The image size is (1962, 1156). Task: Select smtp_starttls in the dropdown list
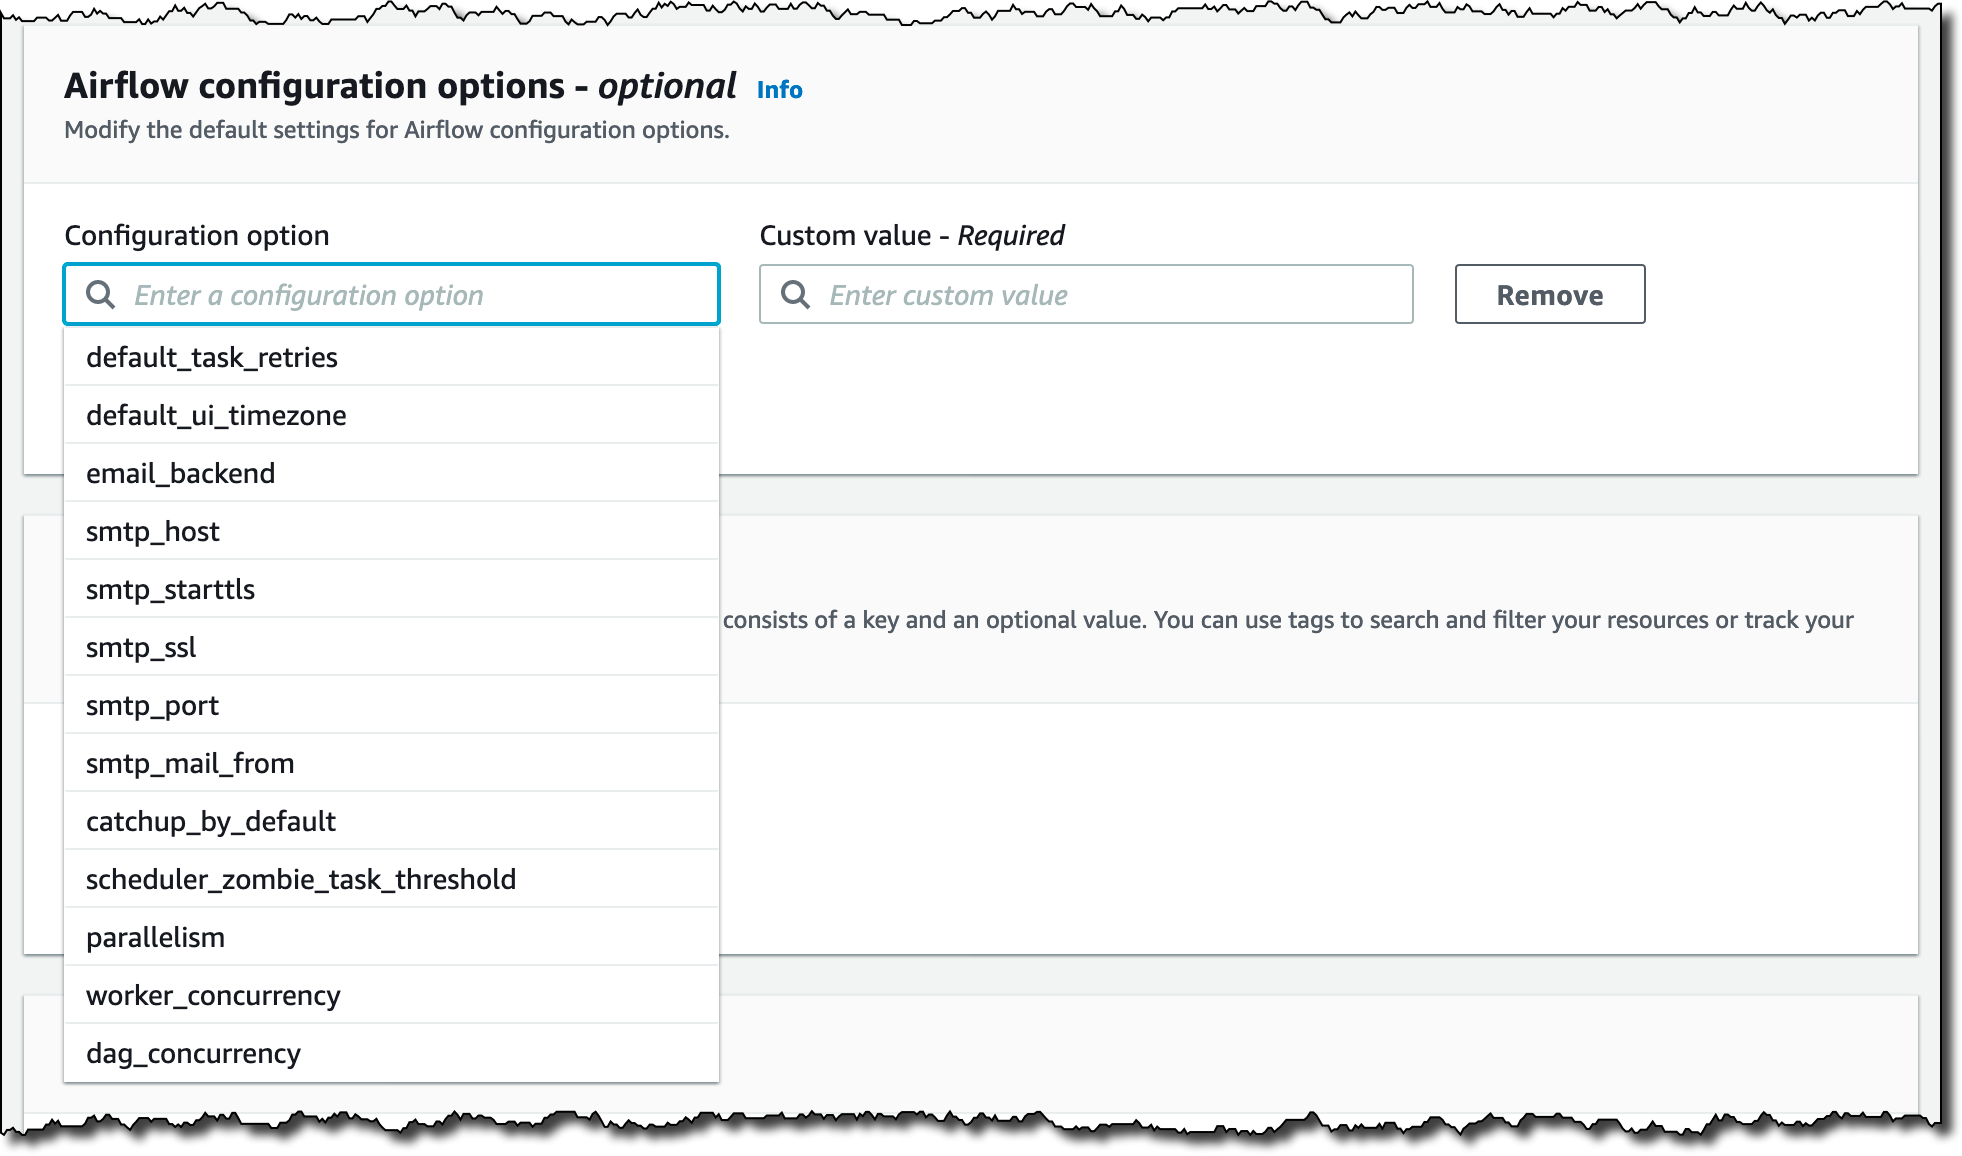(170, 589)
